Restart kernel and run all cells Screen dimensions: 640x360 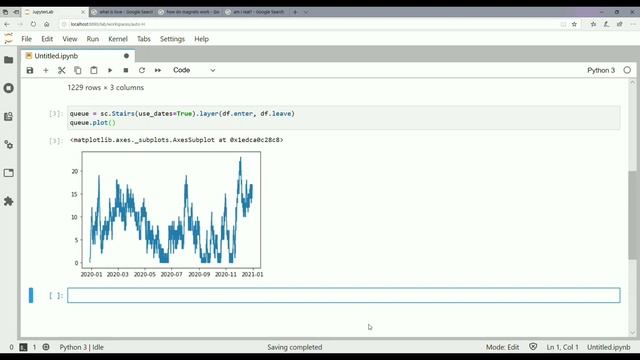pos(158,70)
